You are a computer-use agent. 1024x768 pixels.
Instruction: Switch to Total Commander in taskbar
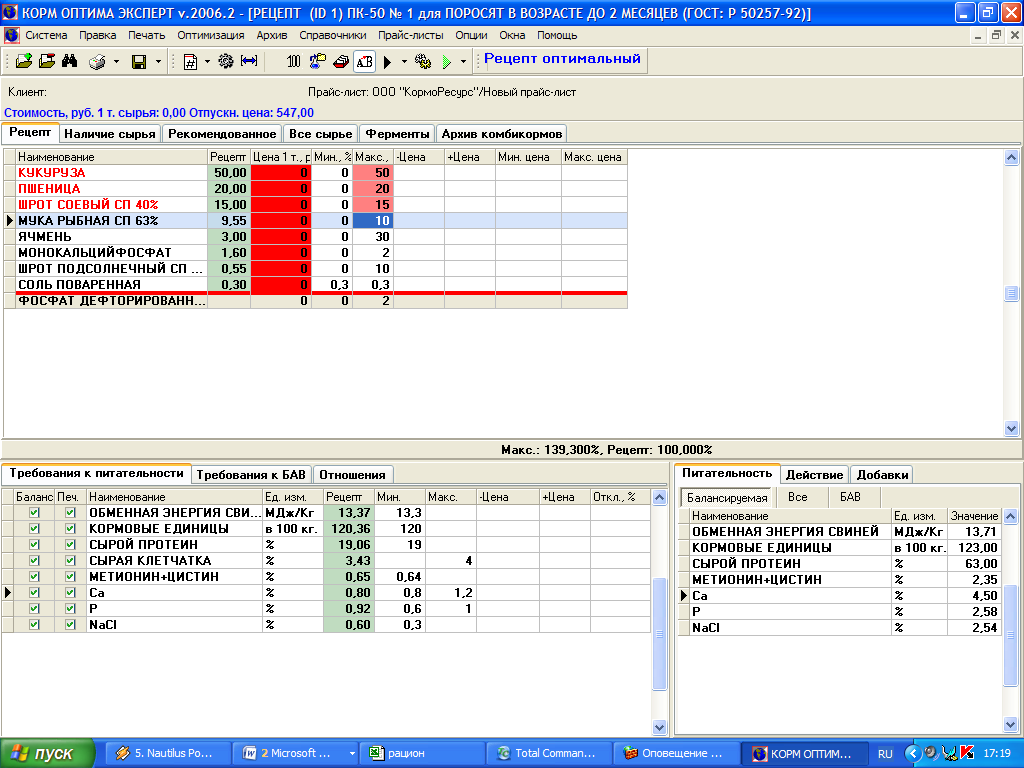click(548, 754)
